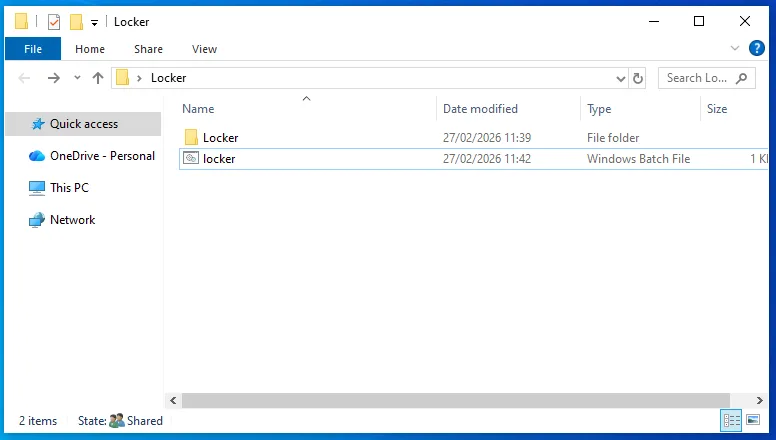Select the locker batch file name
The width and height of the screenshot is (776, 440).
point(219,159)
